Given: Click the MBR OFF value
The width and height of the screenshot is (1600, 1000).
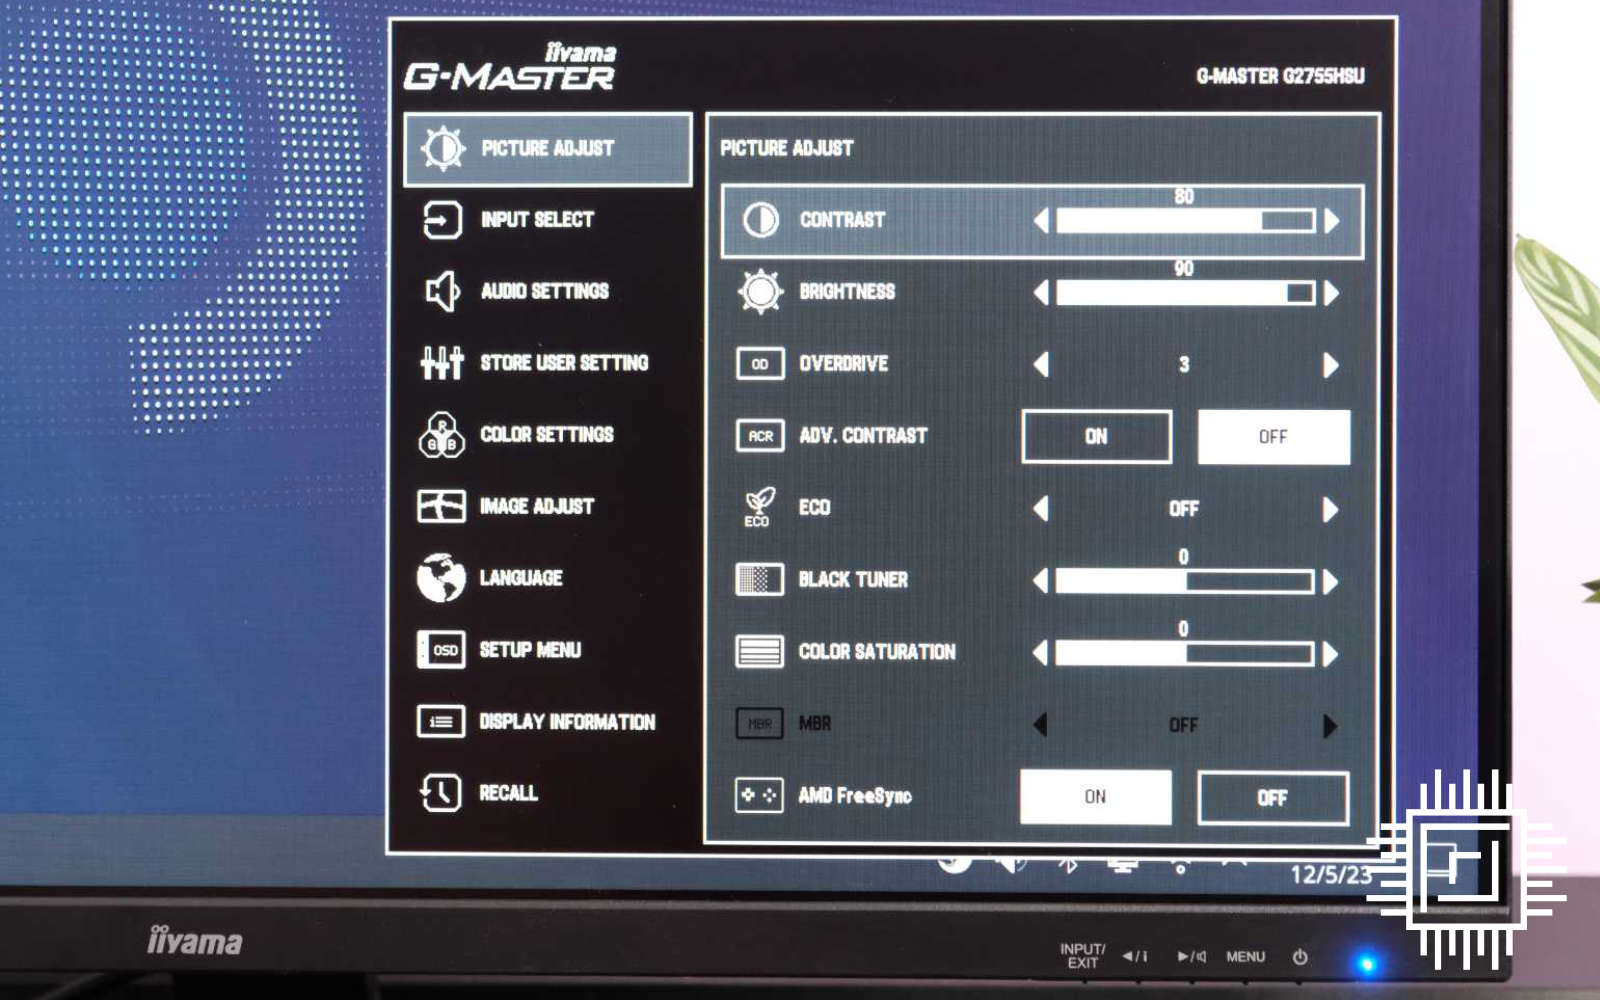Looking at the screenshot, I should click(x=1184, y=725).
